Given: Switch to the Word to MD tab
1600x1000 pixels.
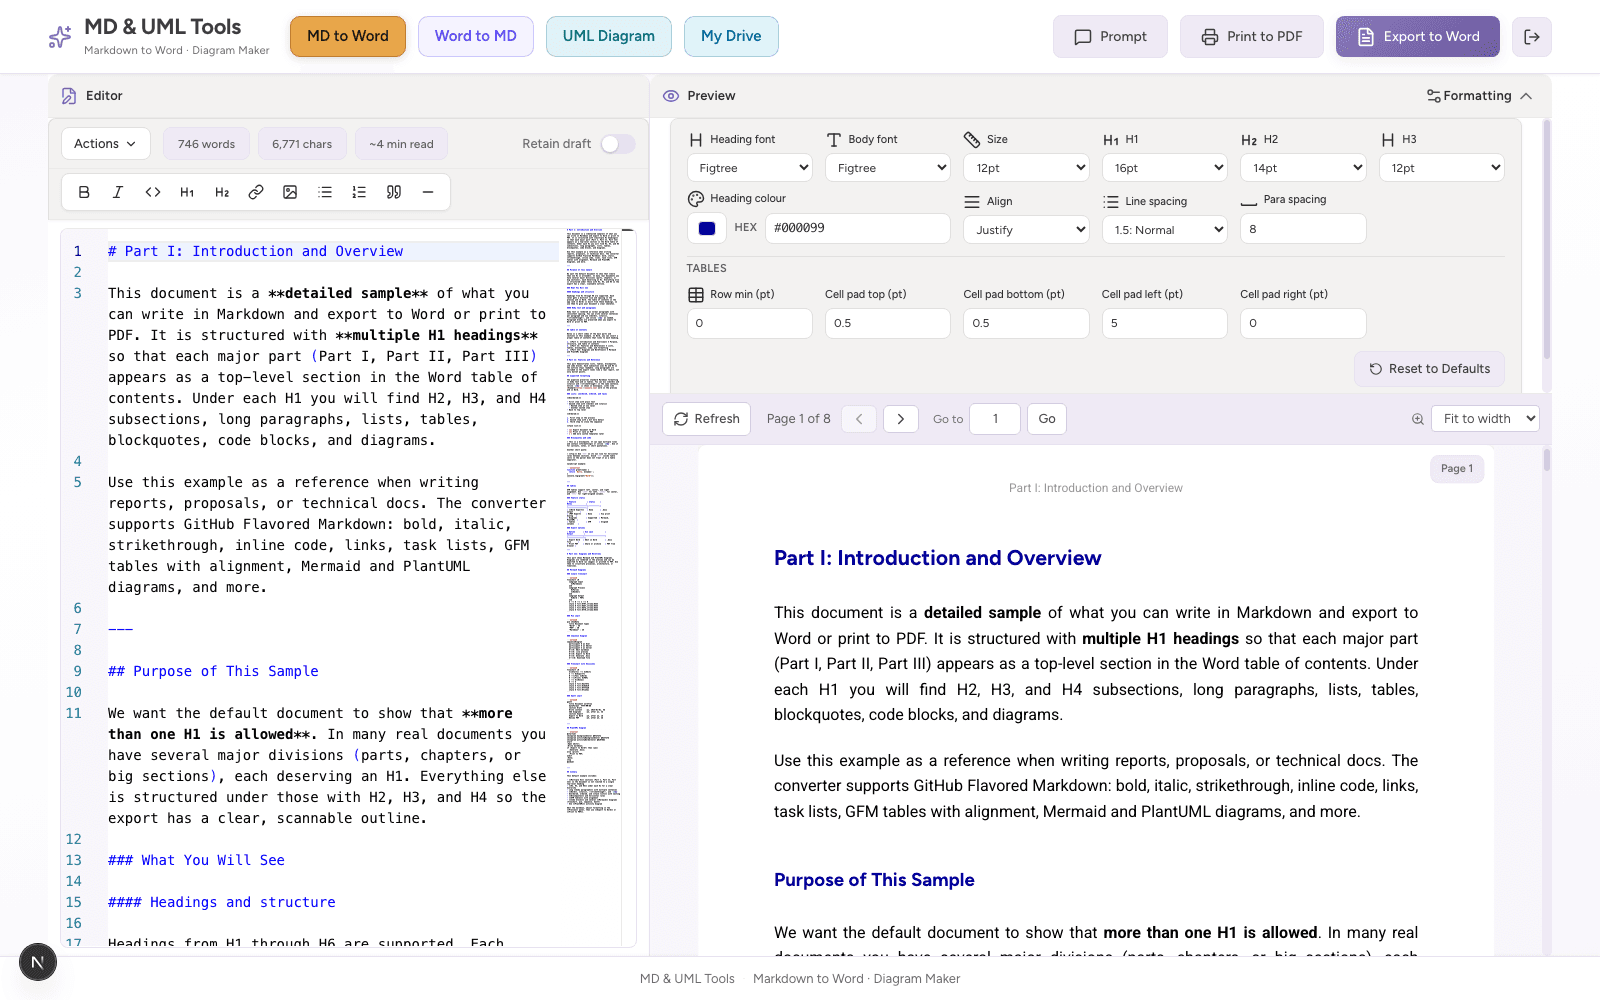Looking at the screenshot, I should pyautogui.click(x=476, y=37).
